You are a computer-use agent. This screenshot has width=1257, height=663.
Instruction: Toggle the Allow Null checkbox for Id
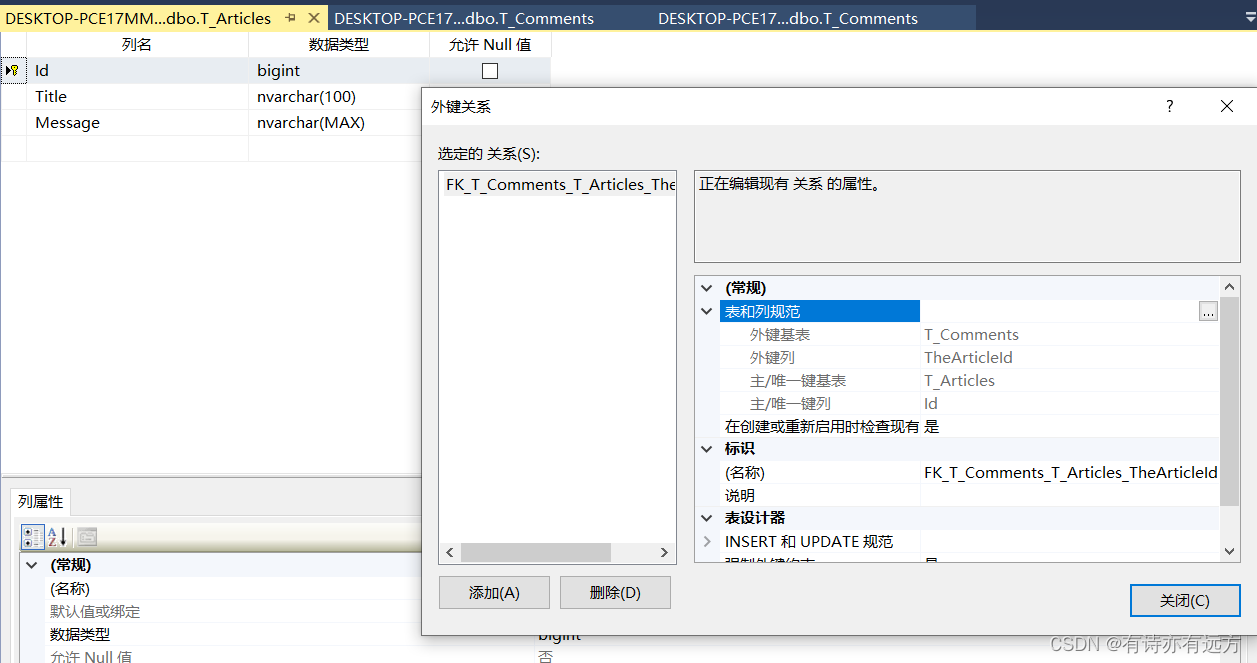tap(490, 71)
